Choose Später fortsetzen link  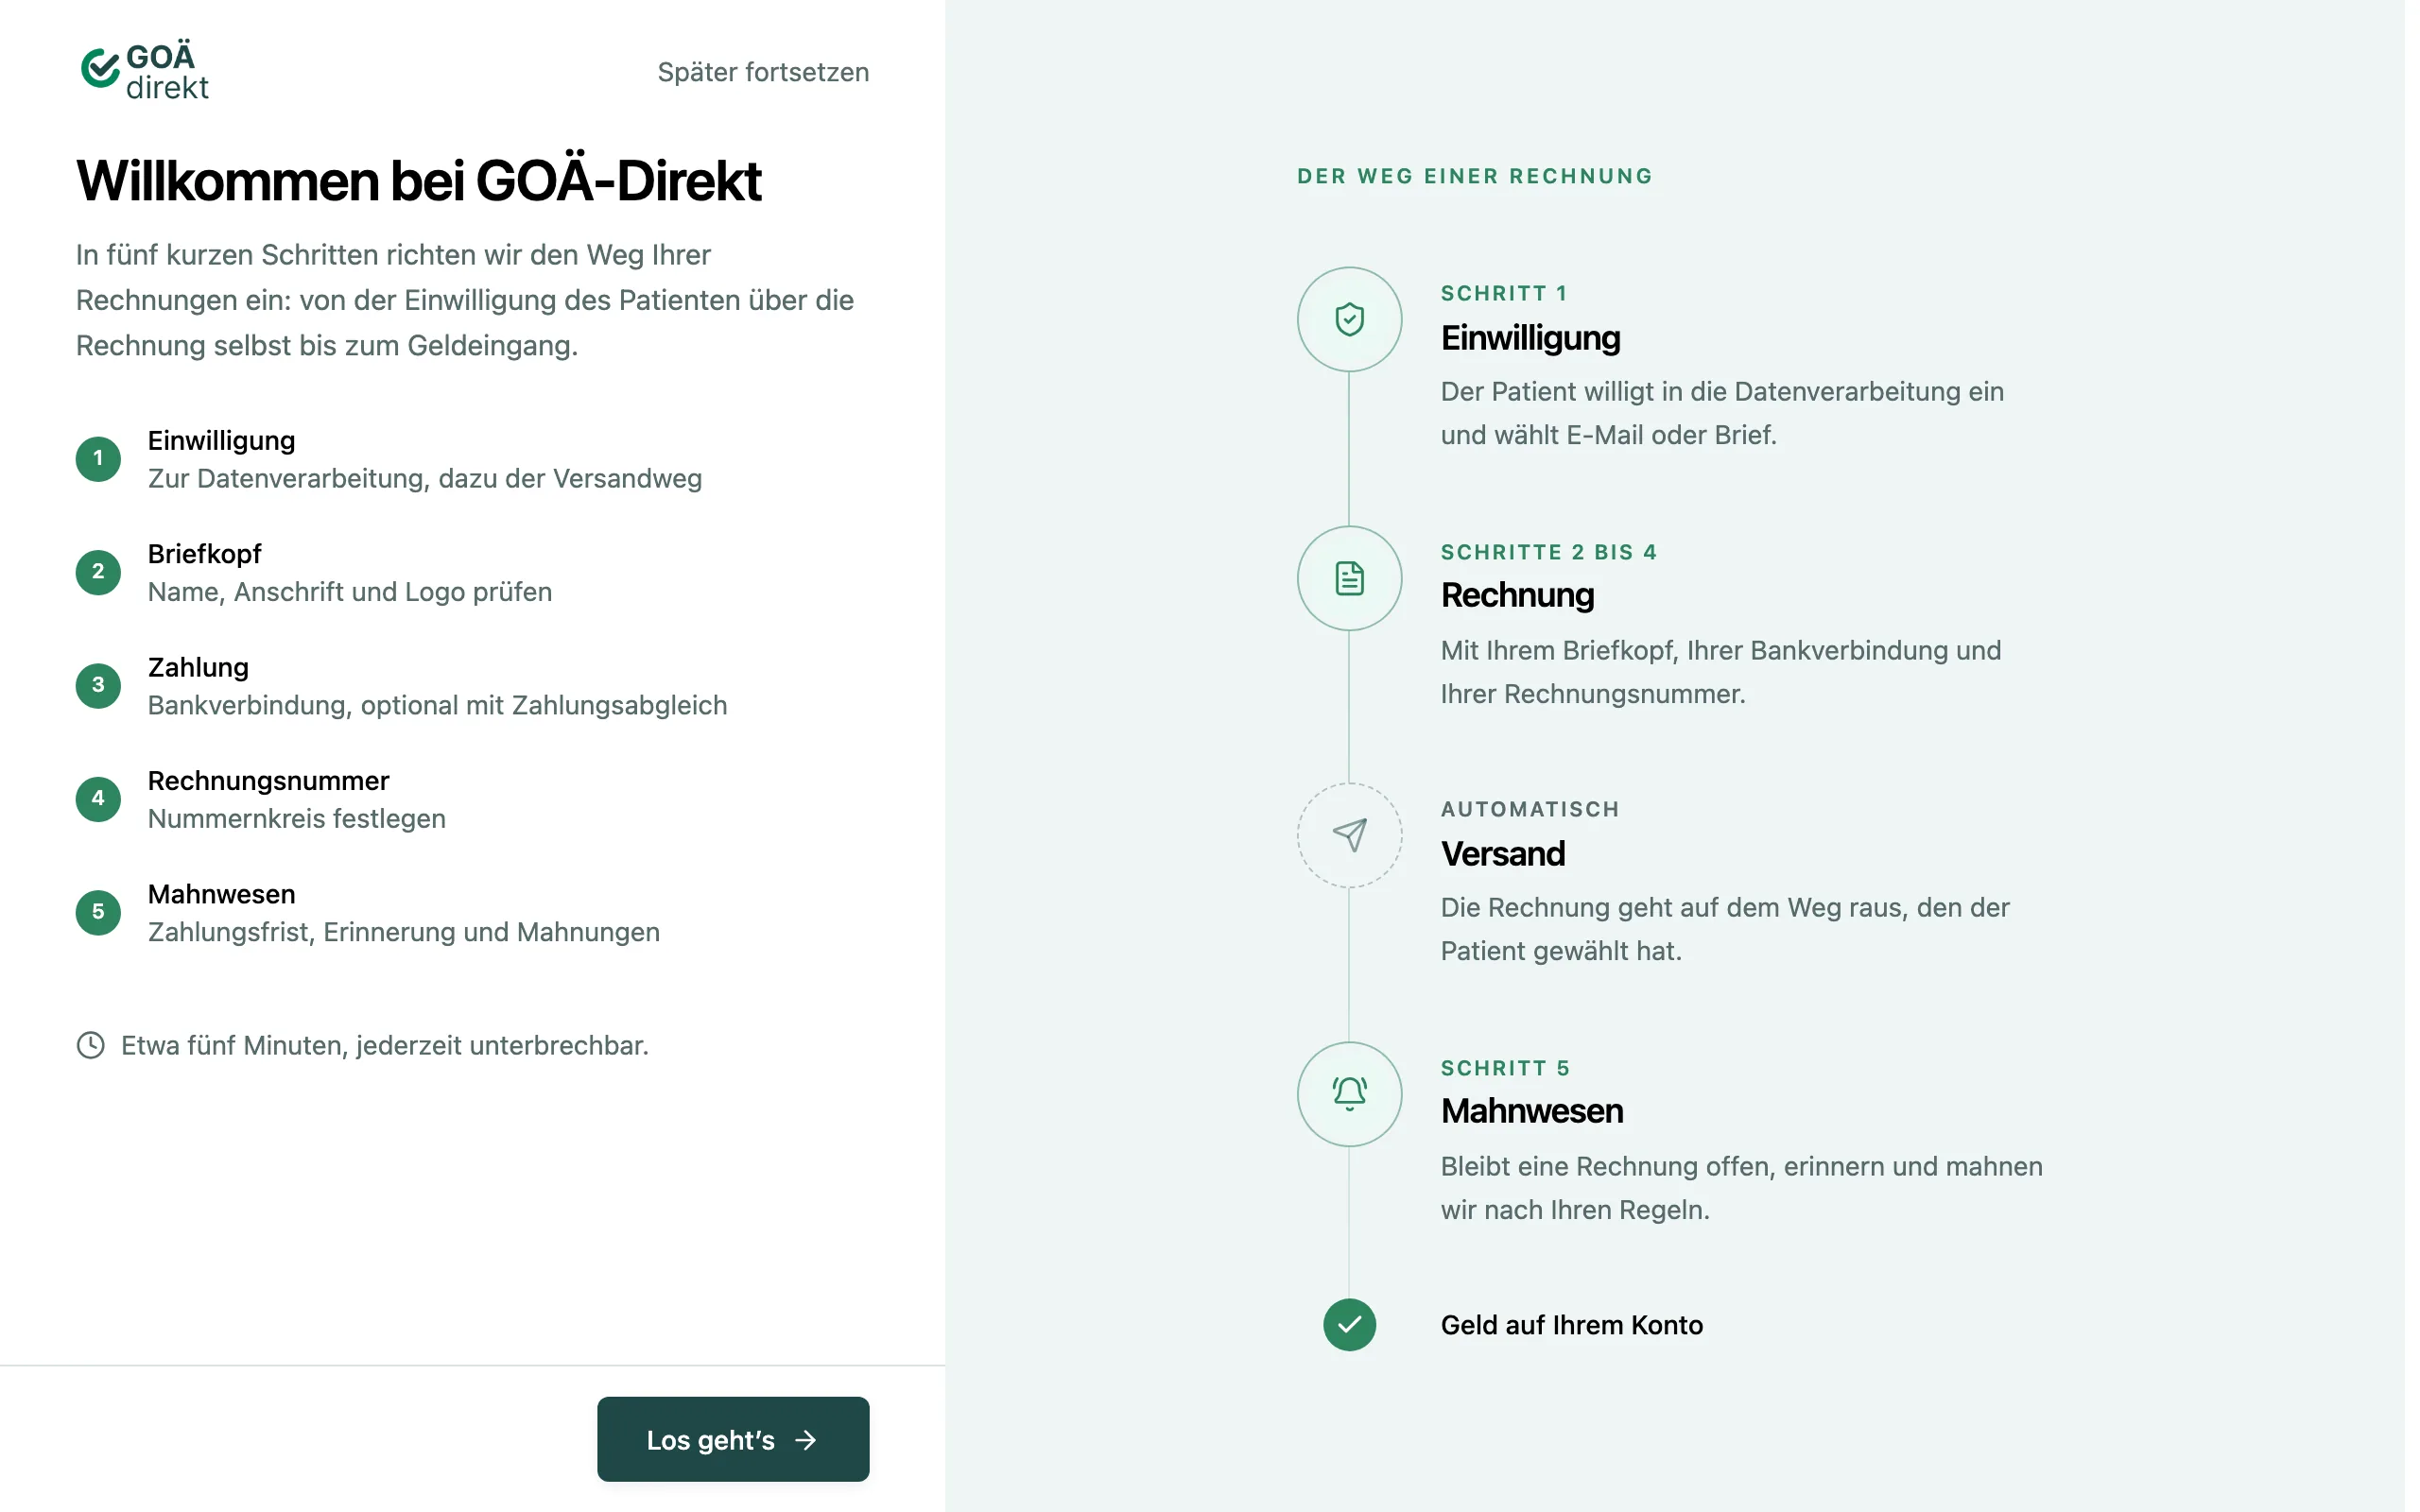[x=763, y=72]
